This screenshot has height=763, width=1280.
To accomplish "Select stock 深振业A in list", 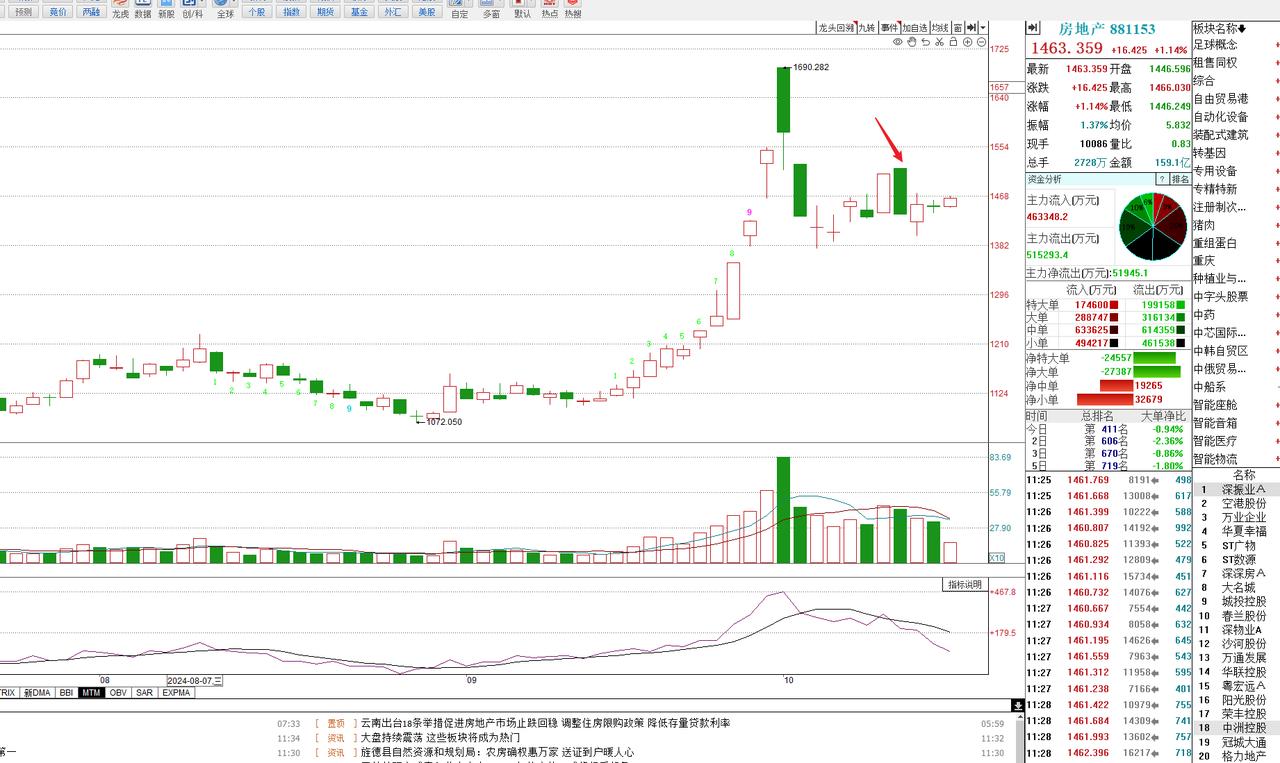I will pyautogui.click(x=1243, y=490).
